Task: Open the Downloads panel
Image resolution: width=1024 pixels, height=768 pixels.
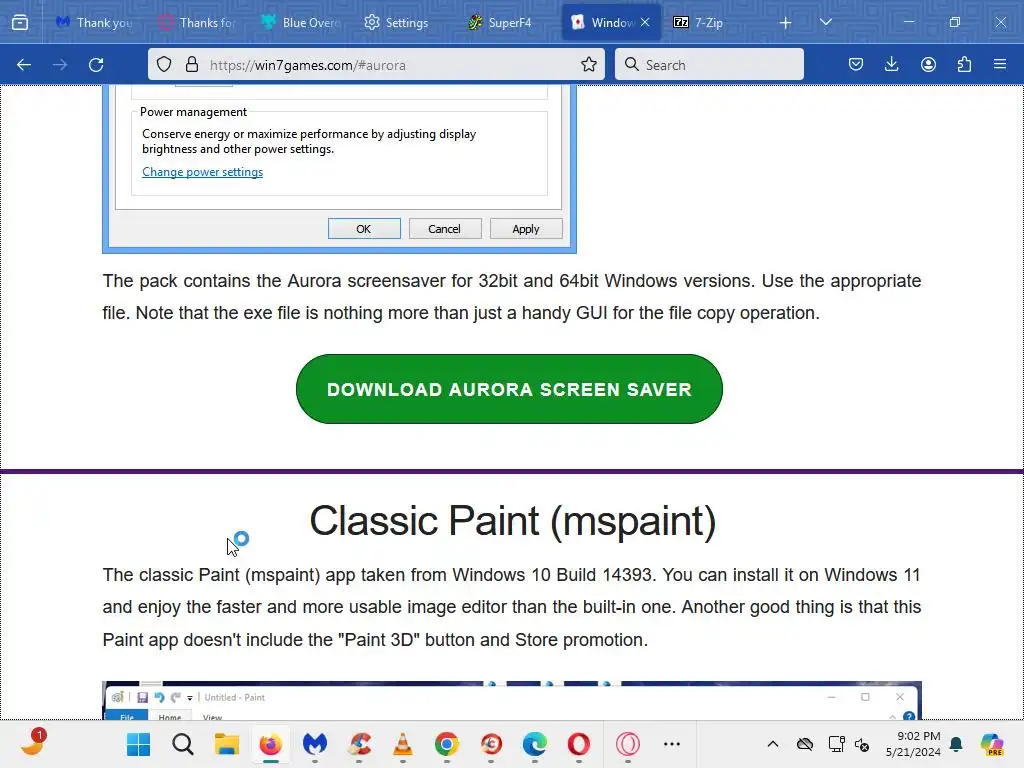Action: tap(891, 65)
